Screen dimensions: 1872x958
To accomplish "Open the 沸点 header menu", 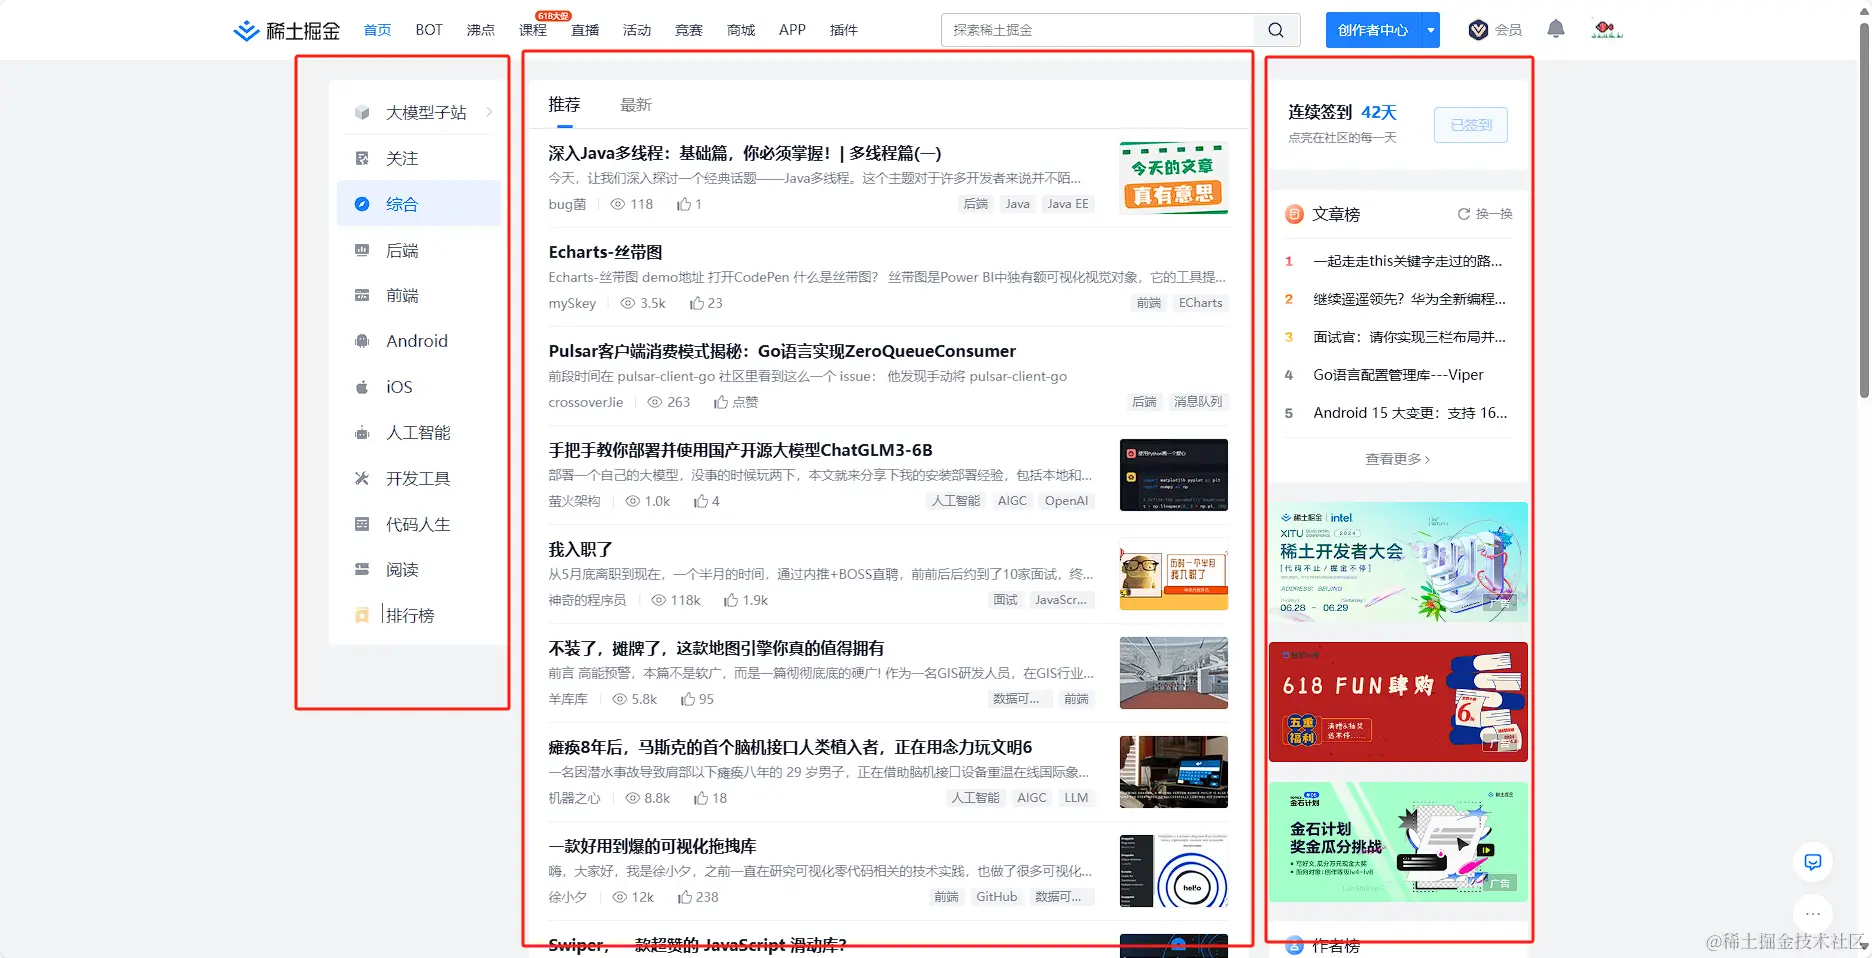I will 481,30.
